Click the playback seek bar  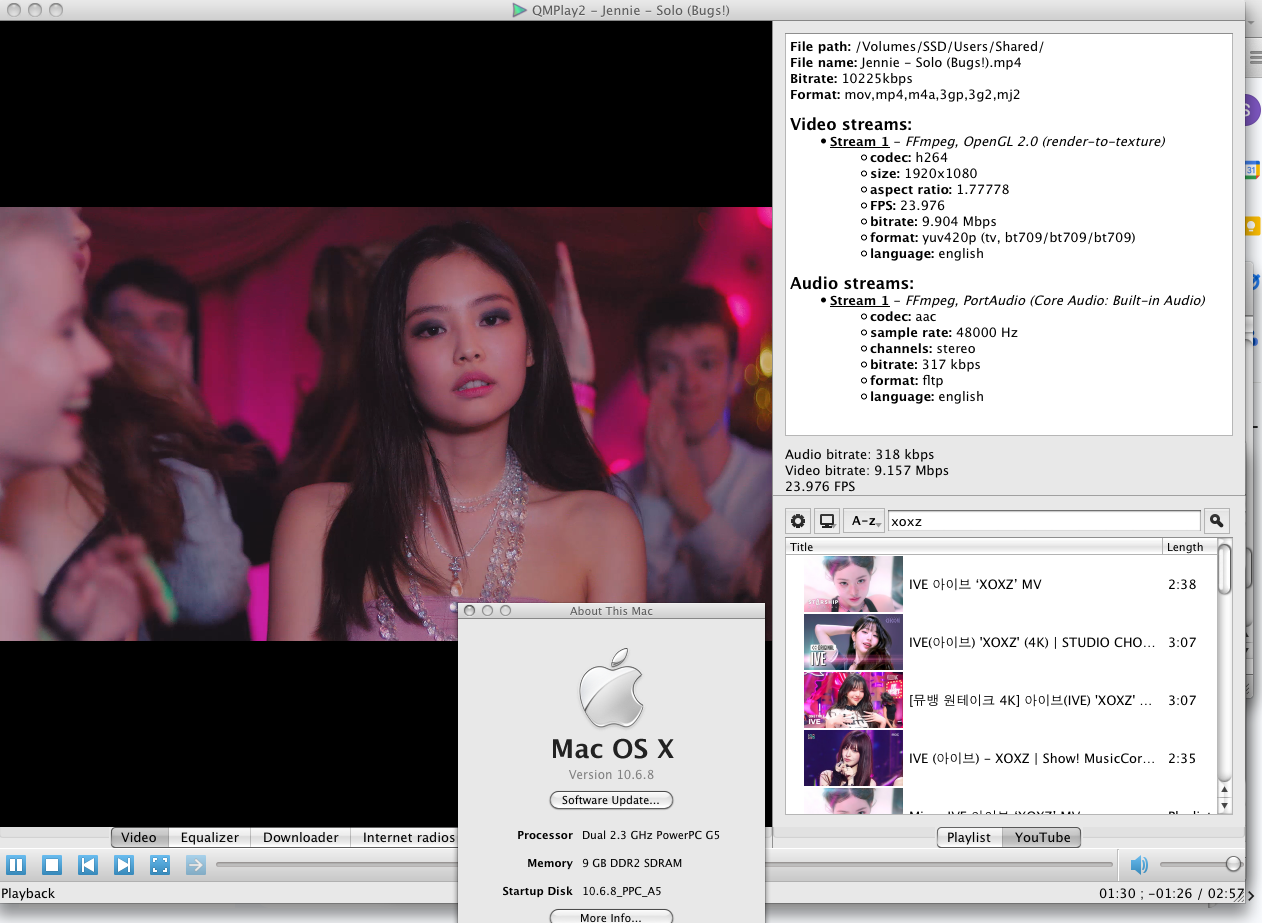(x=663, y=864)
